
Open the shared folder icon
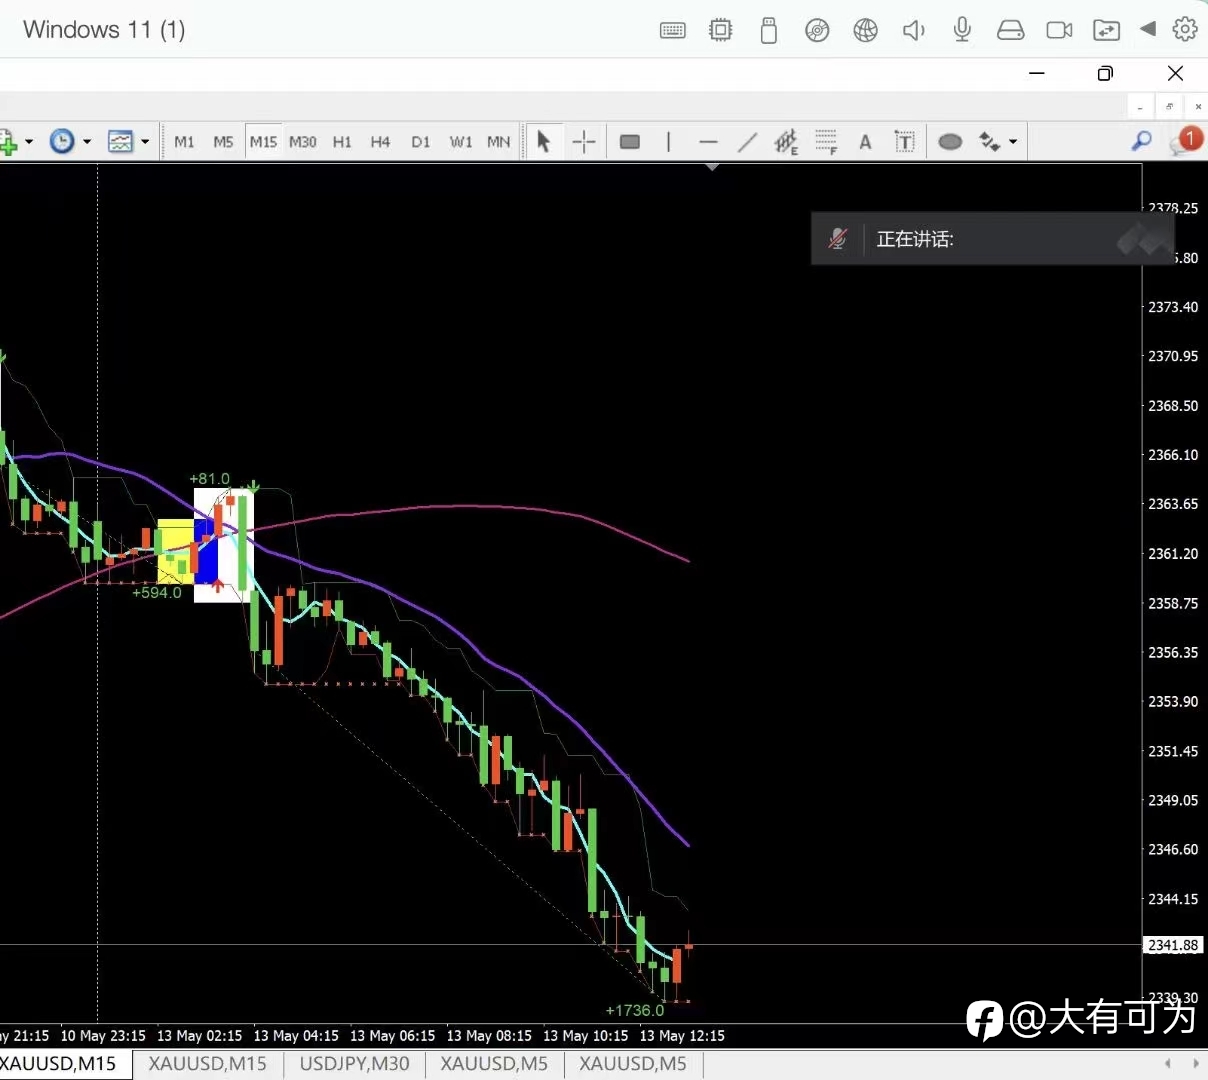1106,30
